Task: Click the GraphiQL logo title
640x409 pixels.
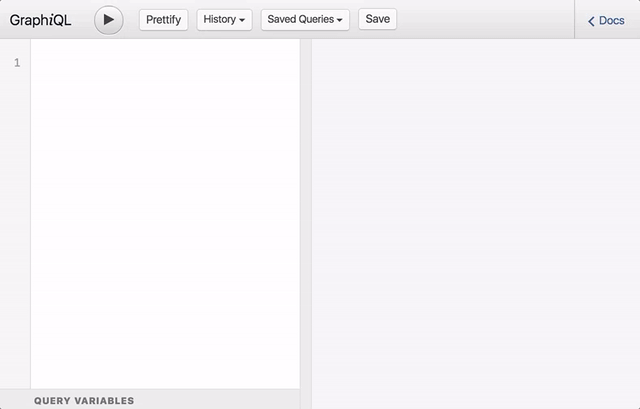Action: click(x=41, y=20)
